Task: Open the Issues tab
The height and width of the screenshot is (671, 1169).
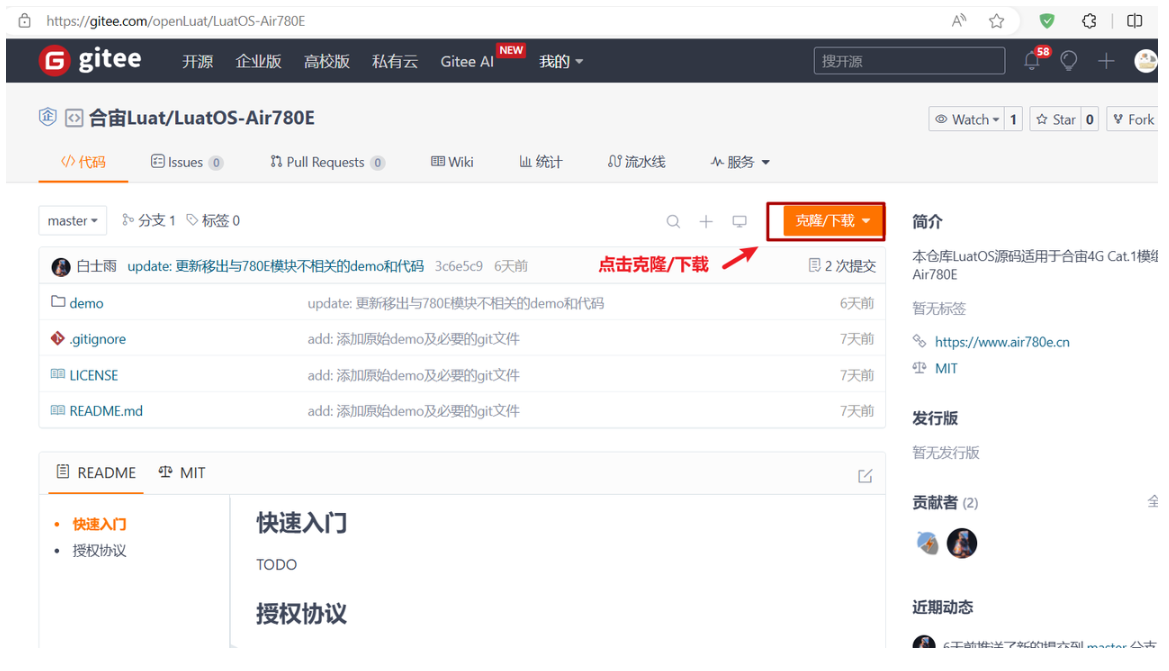Action: (186, 162)
